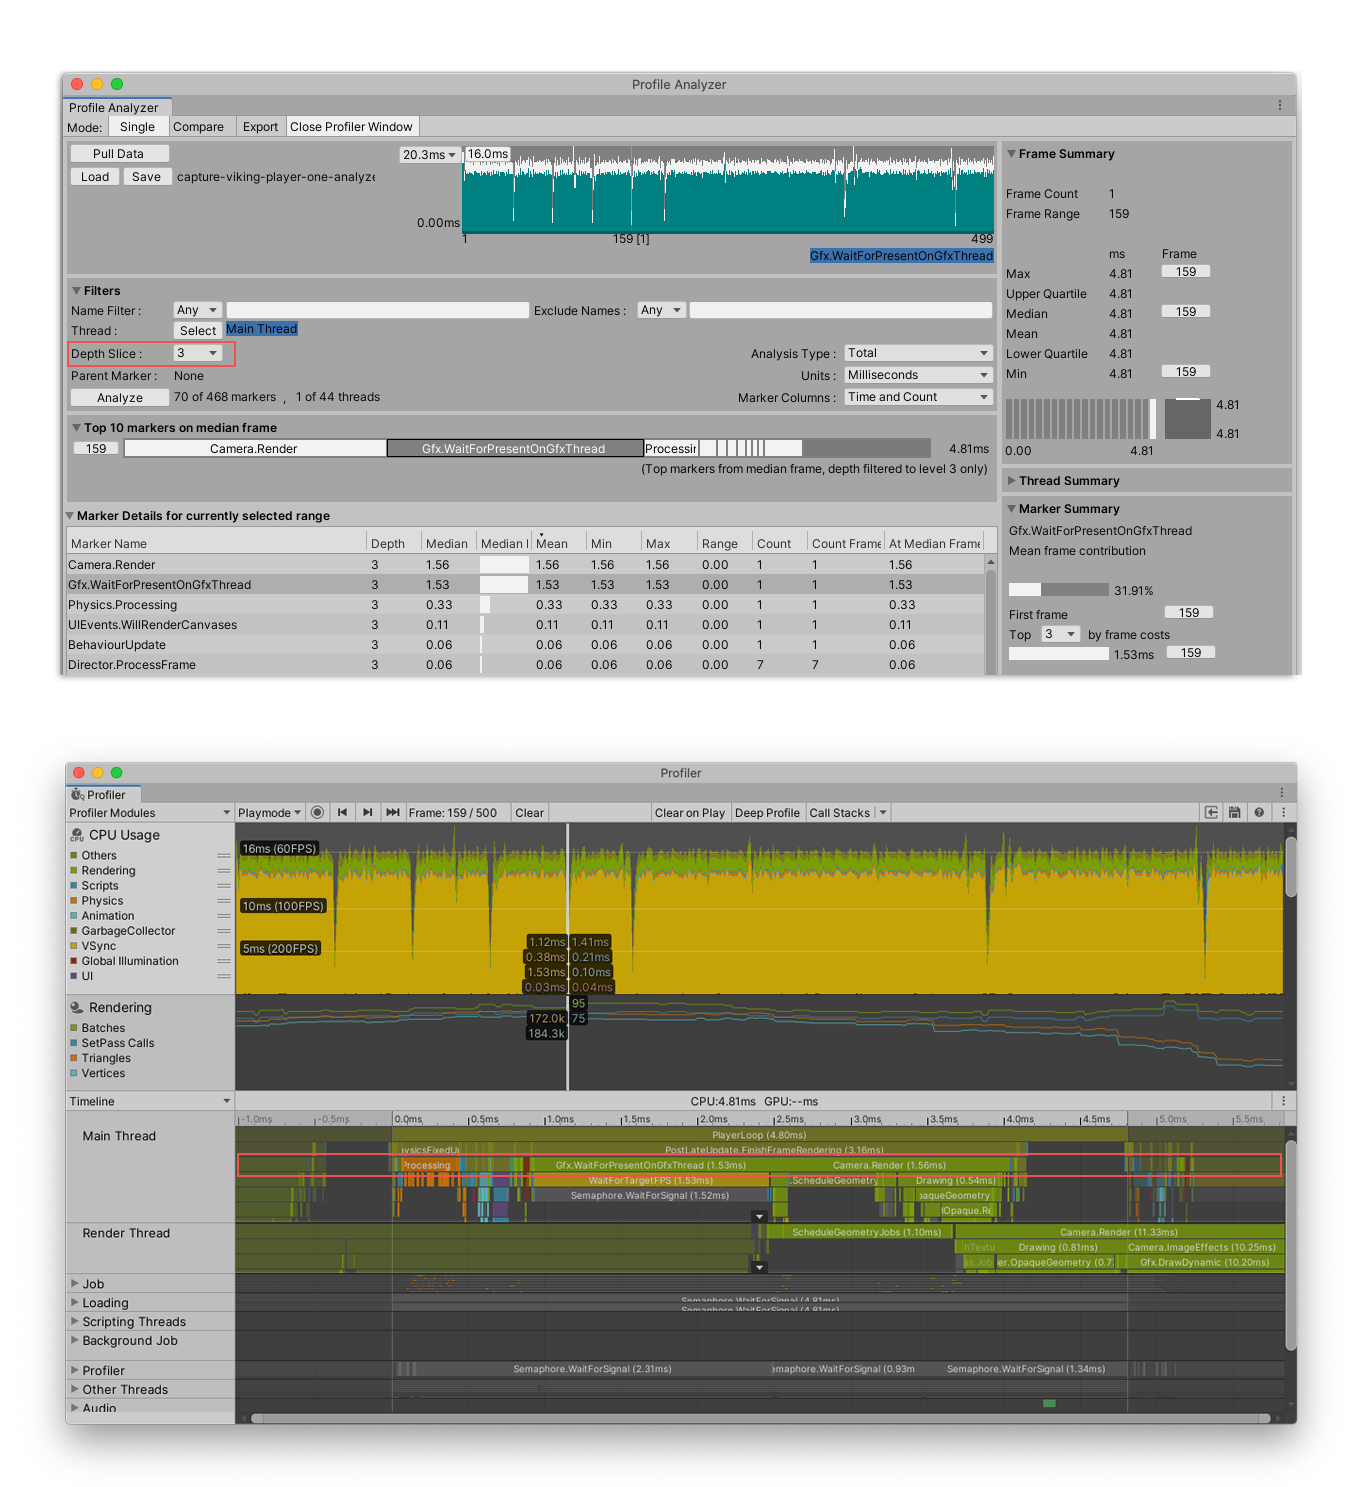Click the CPU Usage module icon
Screen dimensions: 1369x1487
[x=77, y=835]
